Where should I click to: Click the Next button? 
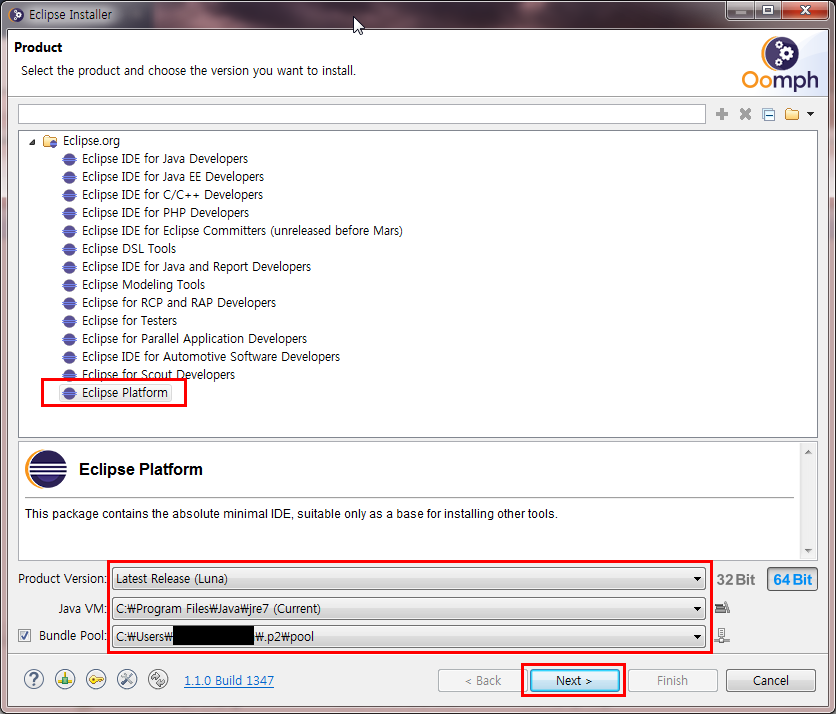pos(574,680)
